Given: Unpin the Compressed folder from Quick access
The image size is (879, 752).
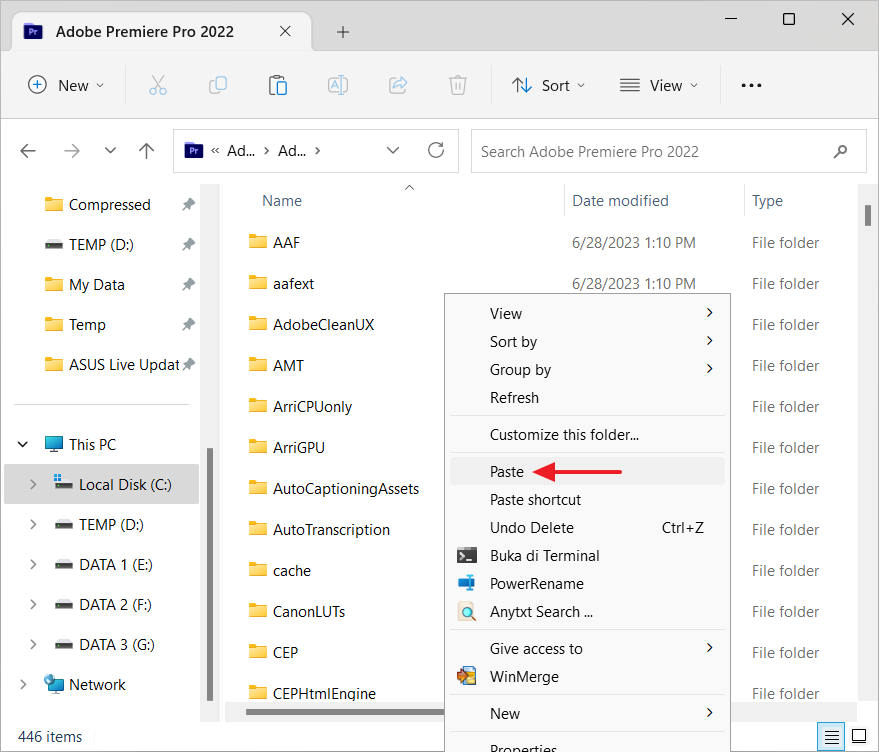Looking at the screenshot, I should tap(188, 205).
